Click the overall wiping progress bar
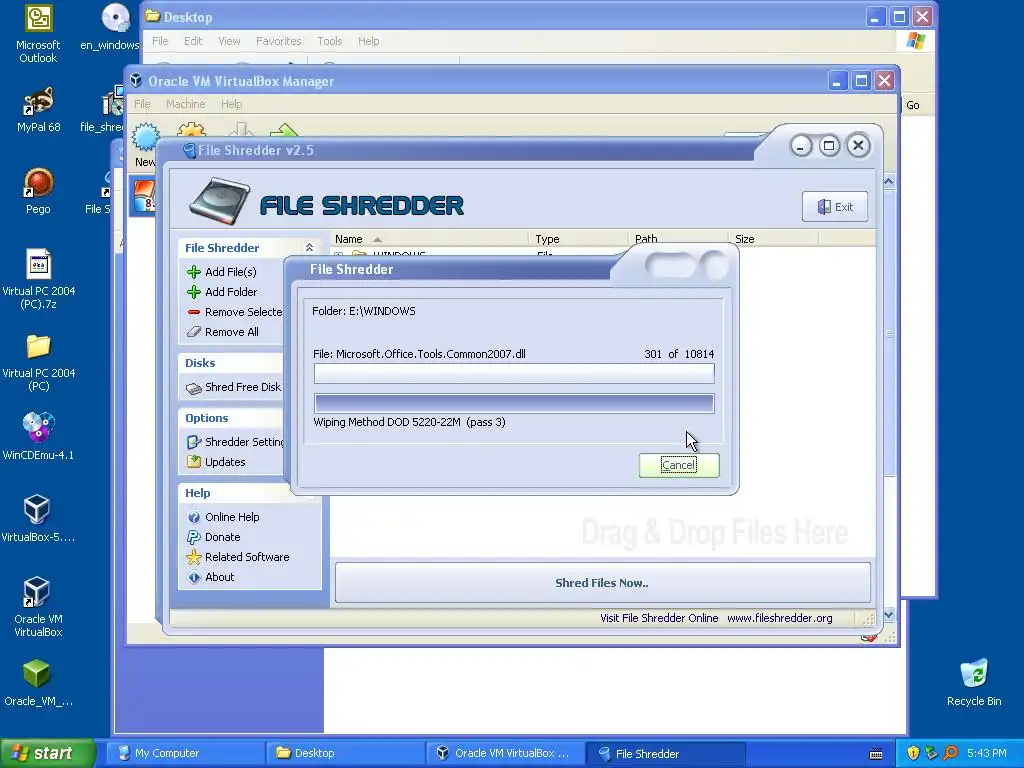The height and width of the screenshot is (768, 1024). pos(514,403)
